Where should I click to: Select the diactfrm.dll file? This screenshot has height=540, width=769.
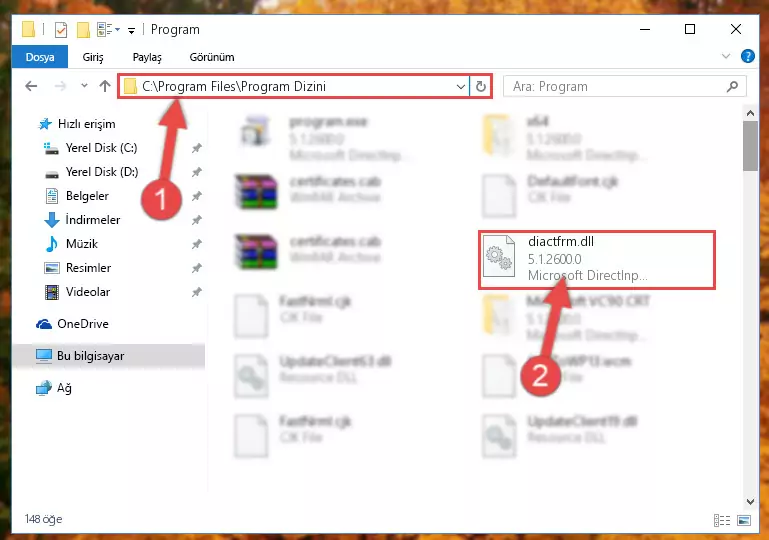(x=596, y=259)
